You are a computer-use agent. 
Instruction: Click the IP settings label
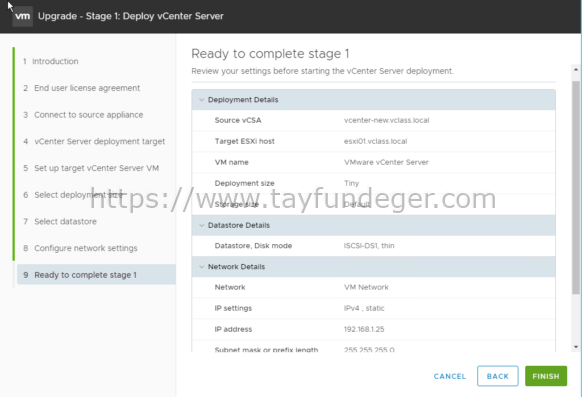tap(233, 308)
